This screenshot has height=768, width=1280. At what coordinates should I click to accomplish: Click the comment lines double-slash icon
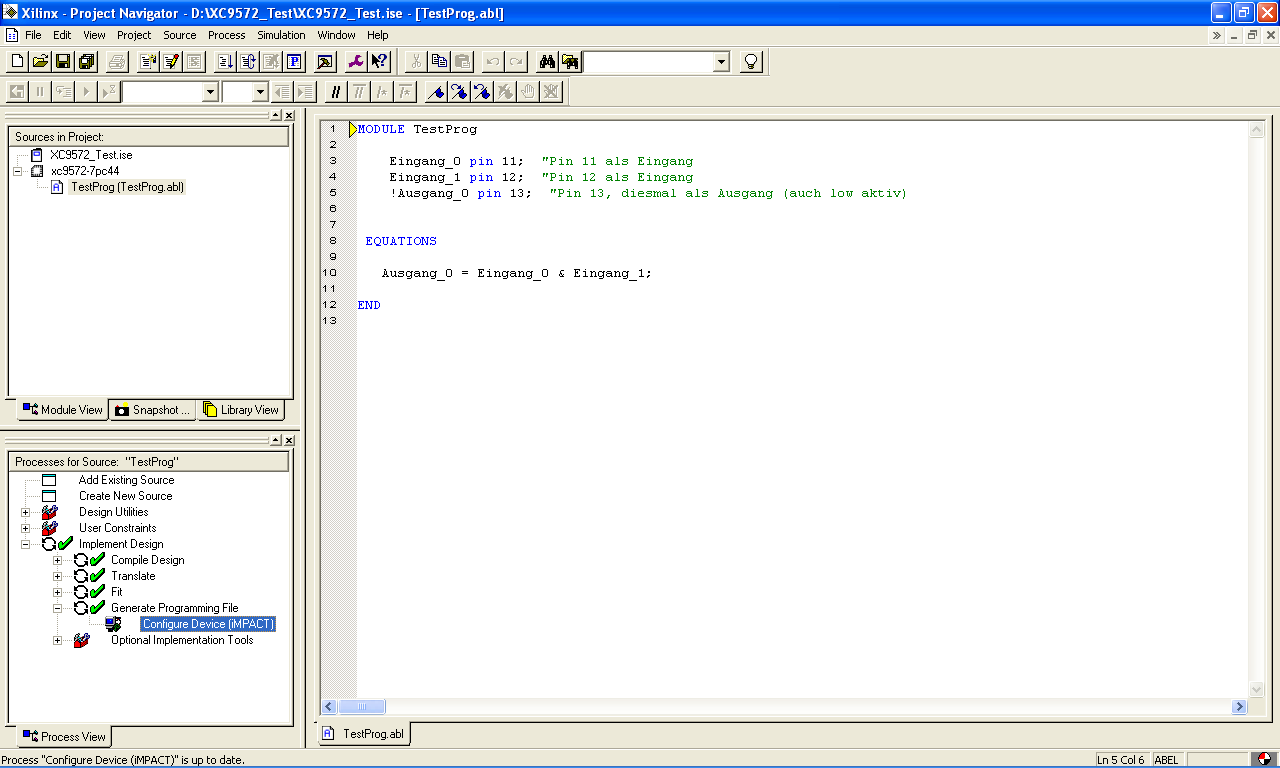click(x=336, y=92)
